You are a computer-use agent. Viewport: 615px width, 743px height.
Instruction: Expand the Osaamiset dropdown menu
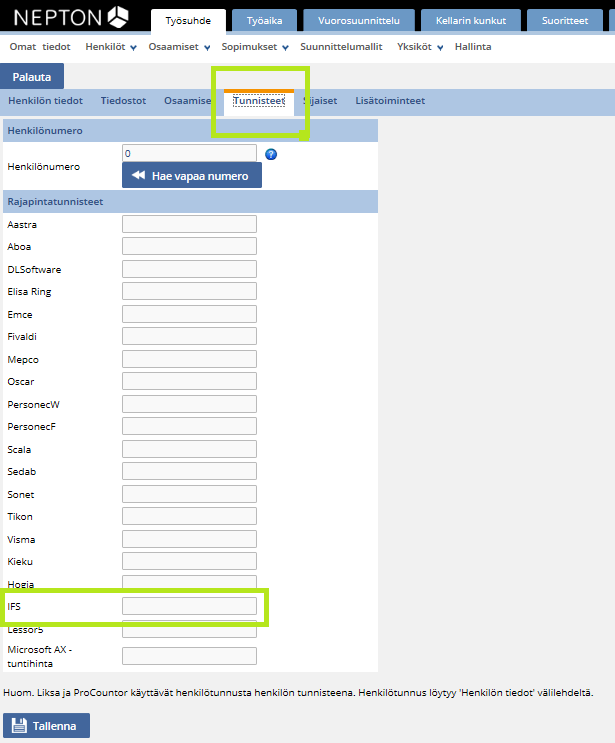point(179,47)
